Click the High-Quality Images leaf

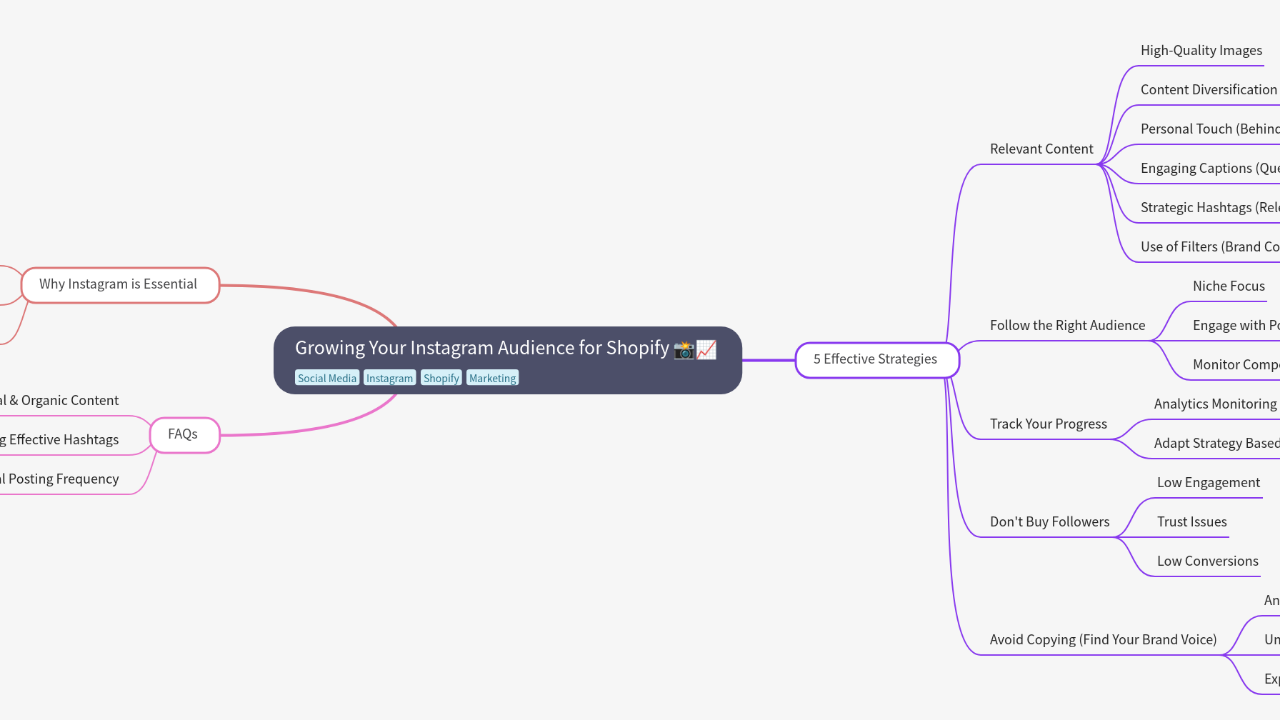1201,50
